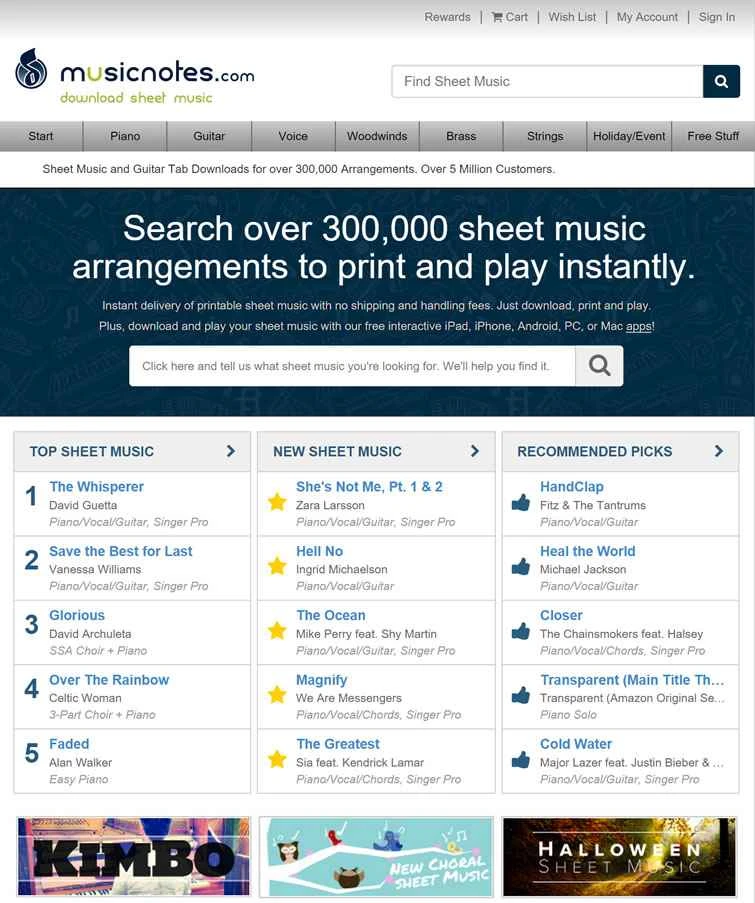This screenshot has height=903, width=755.
Task: Open The Whisperer by David Guetta
Action: (x=97, y=487)
